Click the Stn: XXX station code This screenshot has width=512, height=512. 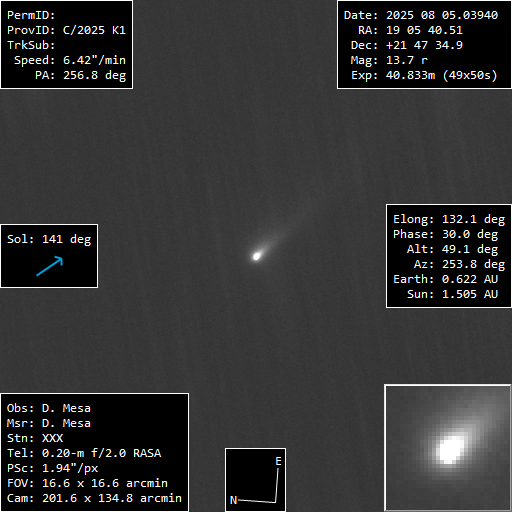[x=35, y=438]
